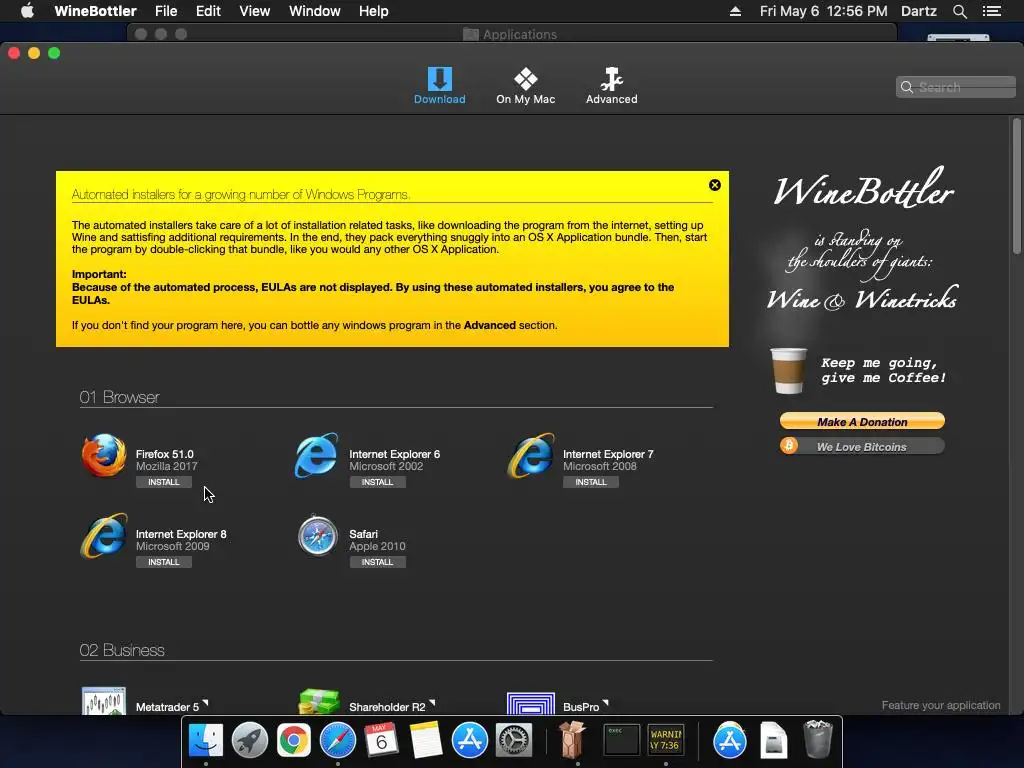The height and width of the screenshot is (768, 1024).
Task: Click the Dartz user name
Action: pyautogui.click(x=919, y=11)
